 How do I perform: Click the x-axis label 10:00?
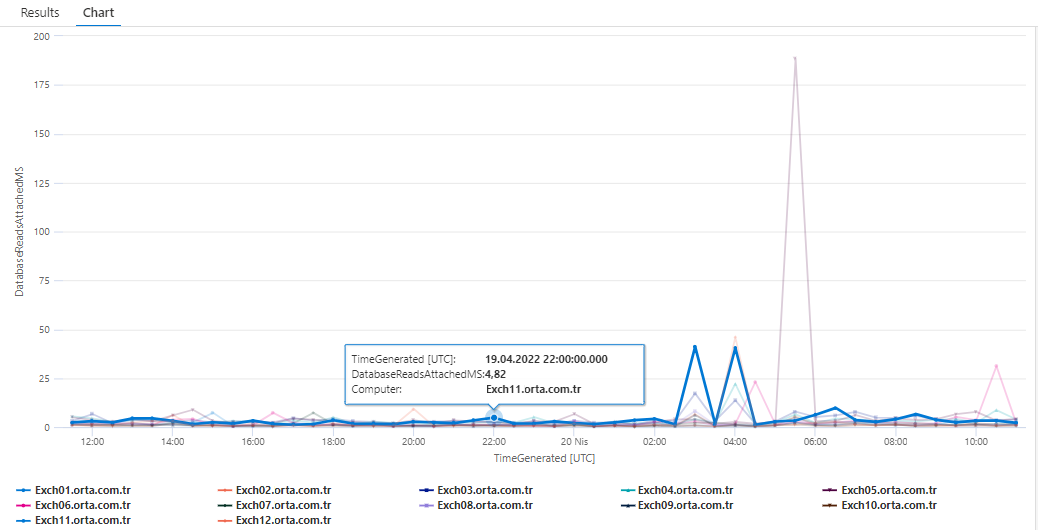click(x=976, y=440)
